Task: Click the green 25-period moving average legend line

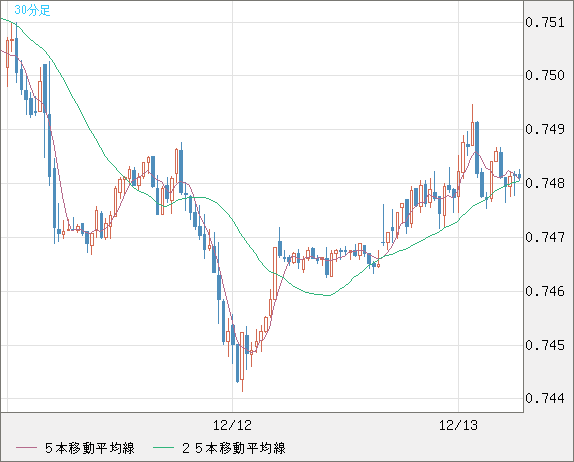Action: [163, 448]
